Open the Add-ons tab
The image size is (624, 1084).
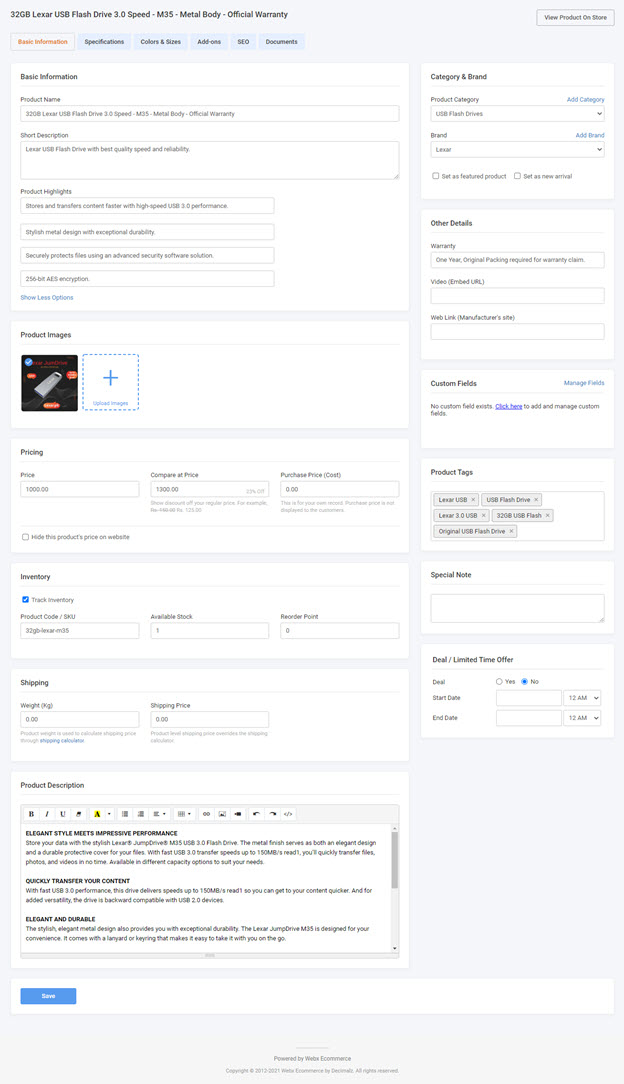pyautogui.click(x=209, y=41)
